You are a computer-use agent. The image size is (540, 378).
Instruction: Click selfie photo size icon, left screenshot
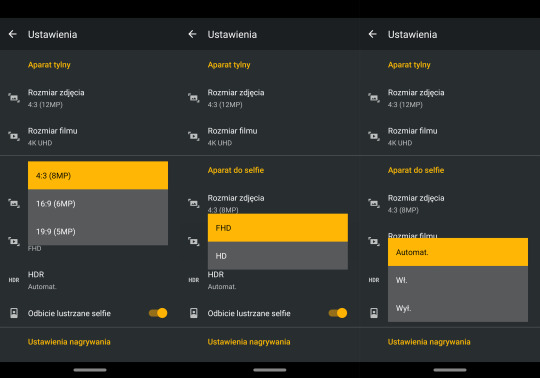pyautogui.click(x=14, y=203)
